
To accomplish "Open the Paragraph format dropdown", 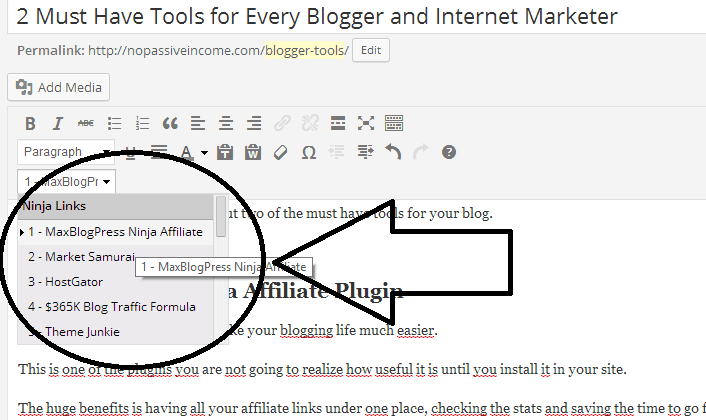I will click(66, 152).
